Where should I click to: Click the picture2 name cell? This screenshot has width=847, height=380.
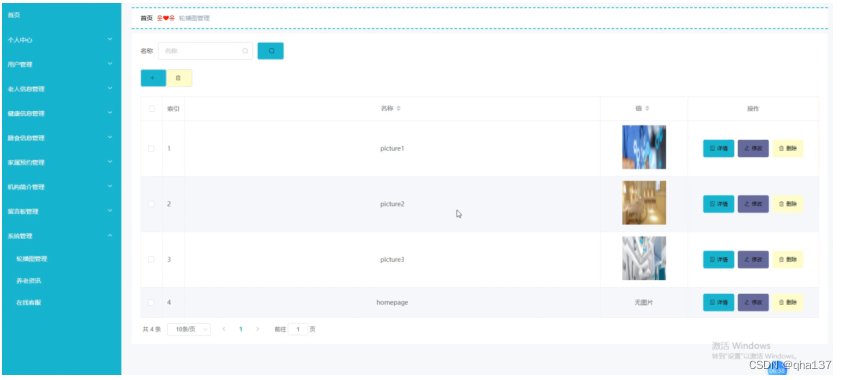point(392,204)
